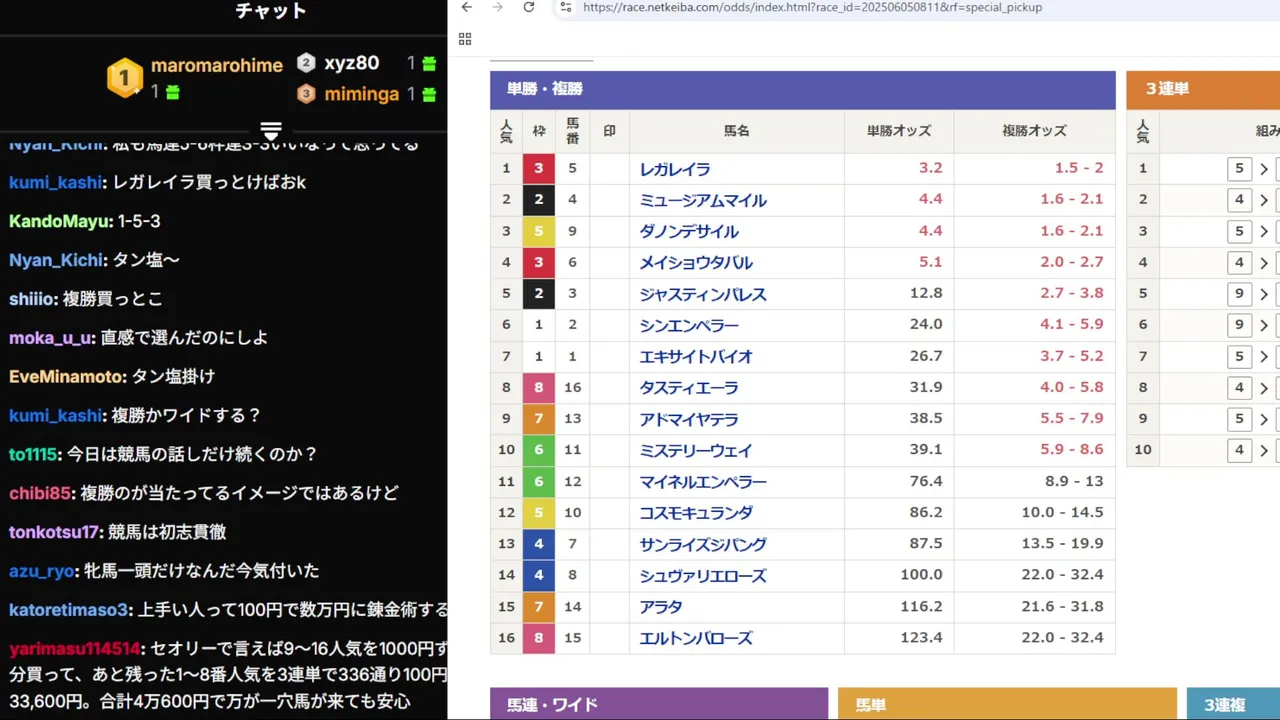This screenshot has width=1280, height=720.
Task: Reload the netkeiba page
Action: [529, 7]
